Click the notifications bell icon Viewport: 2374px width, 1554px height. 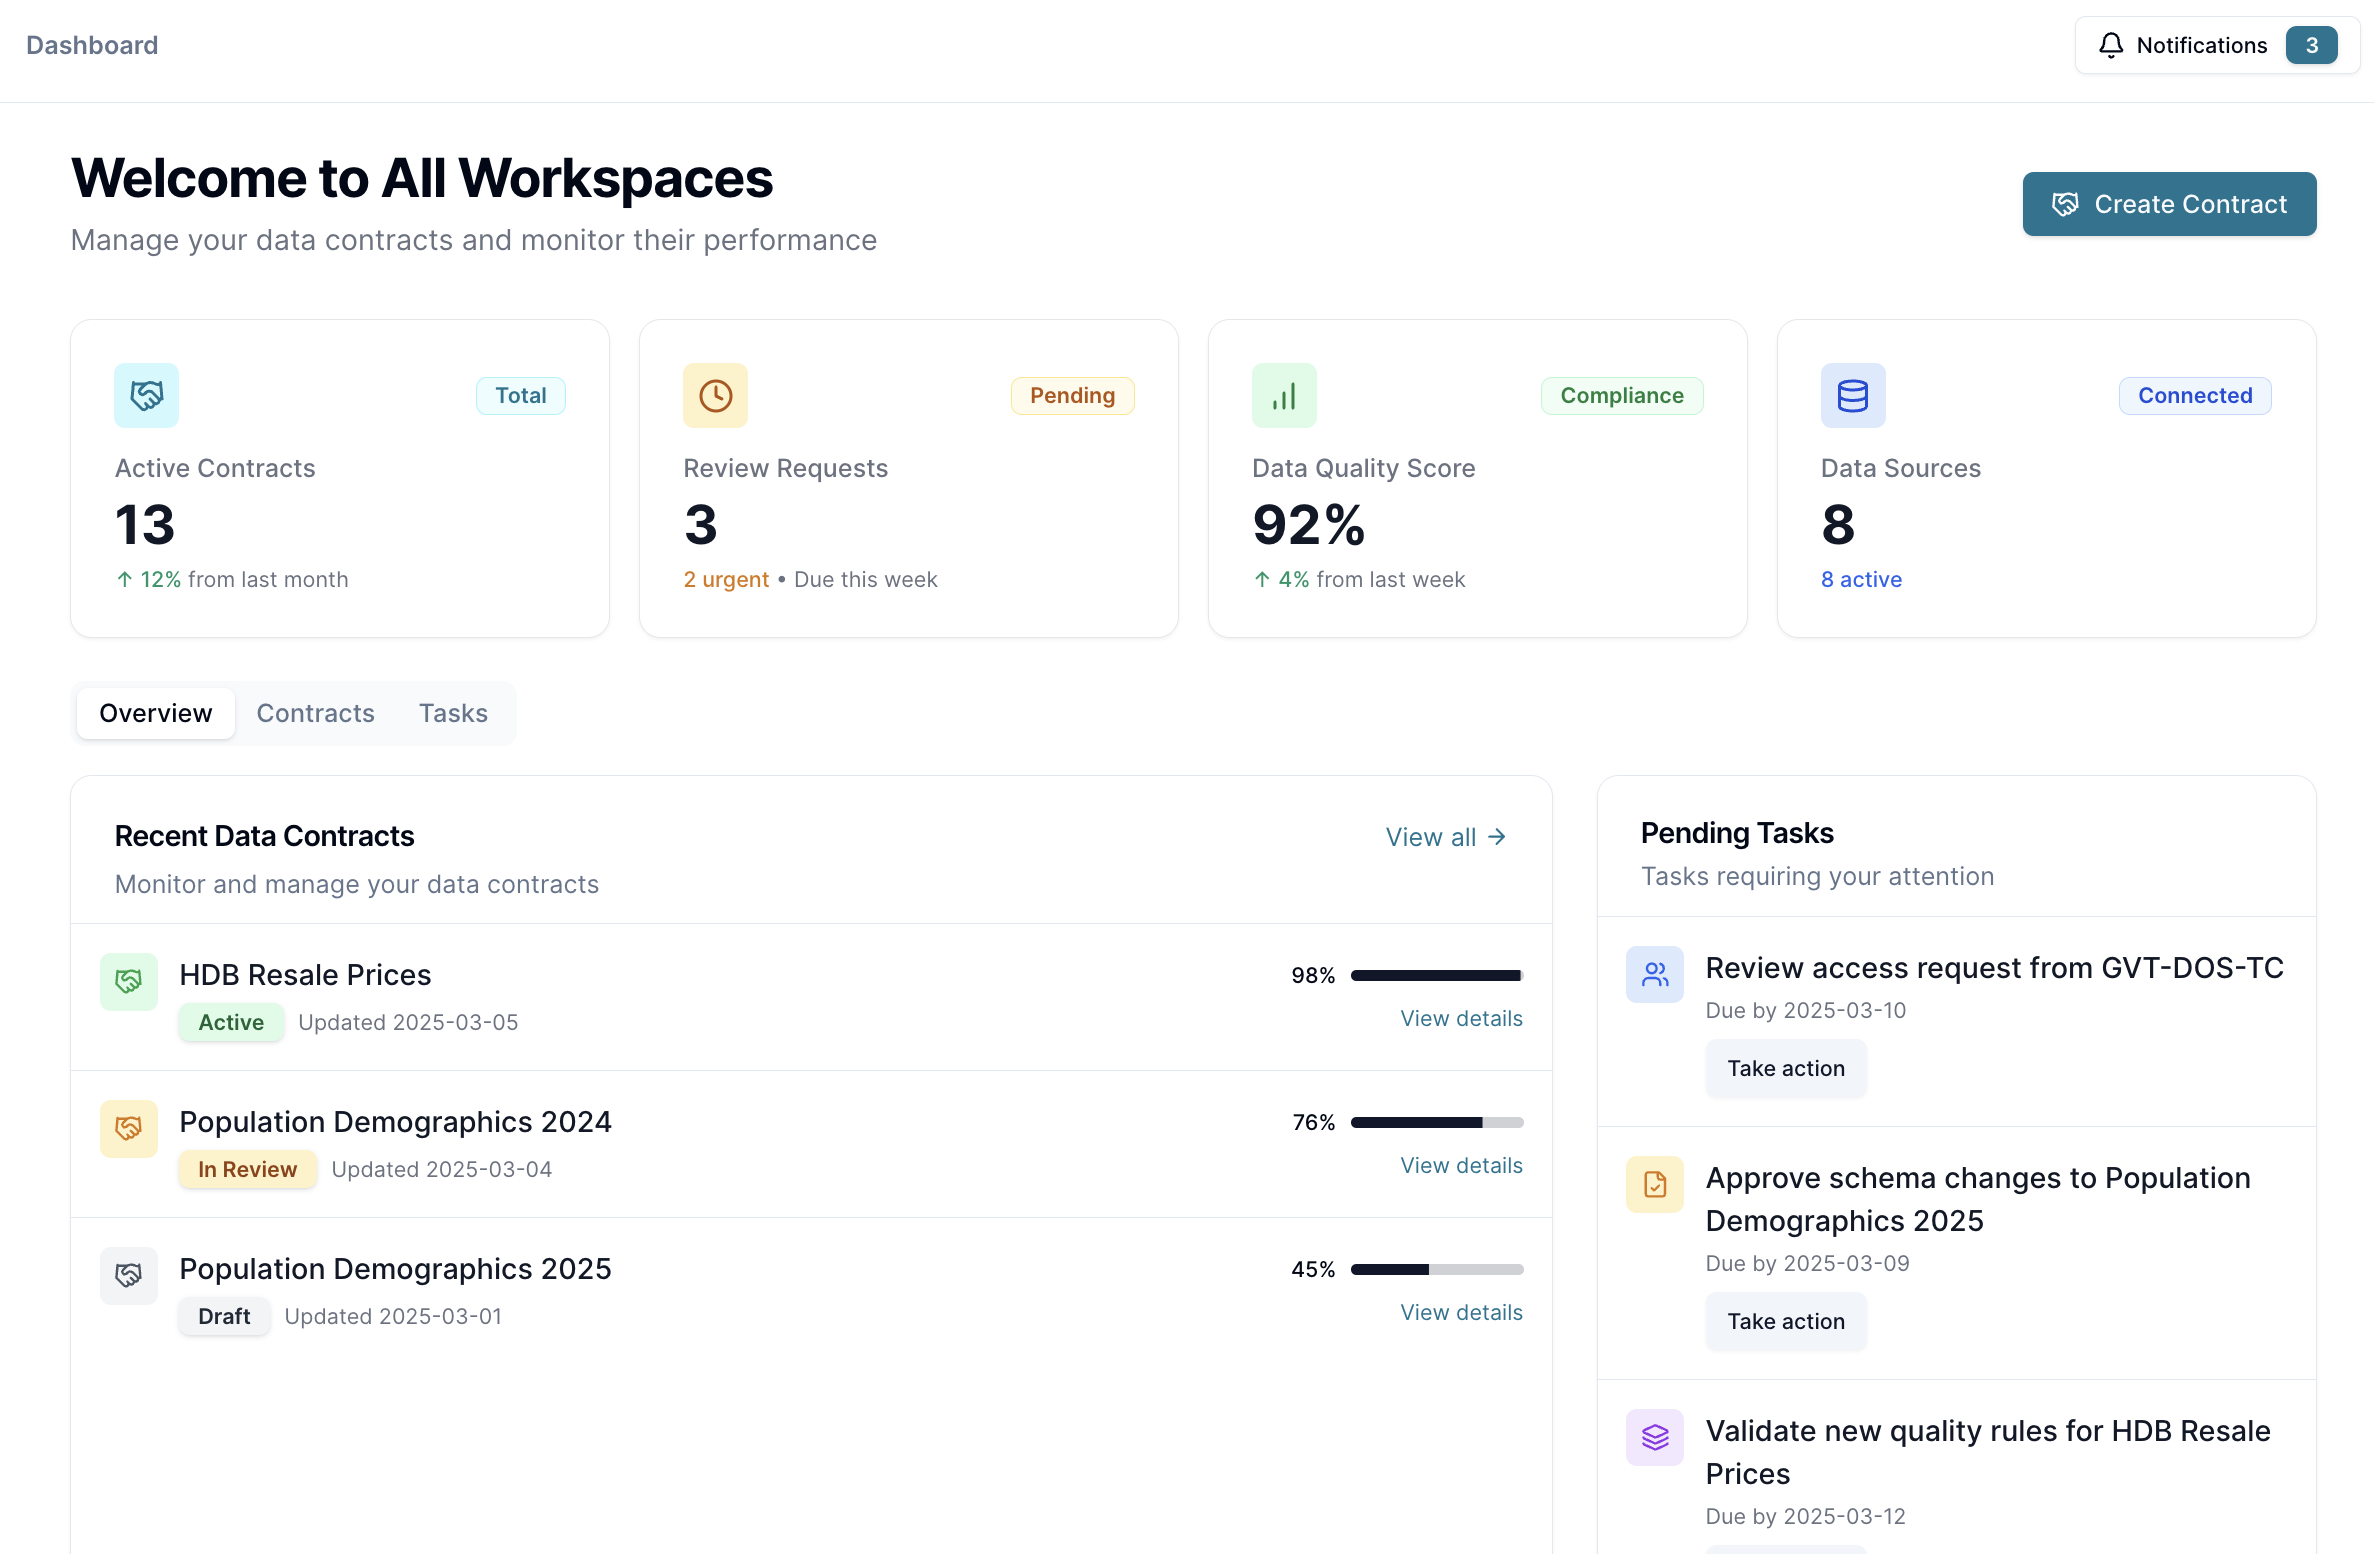[x=2110, y=45]
